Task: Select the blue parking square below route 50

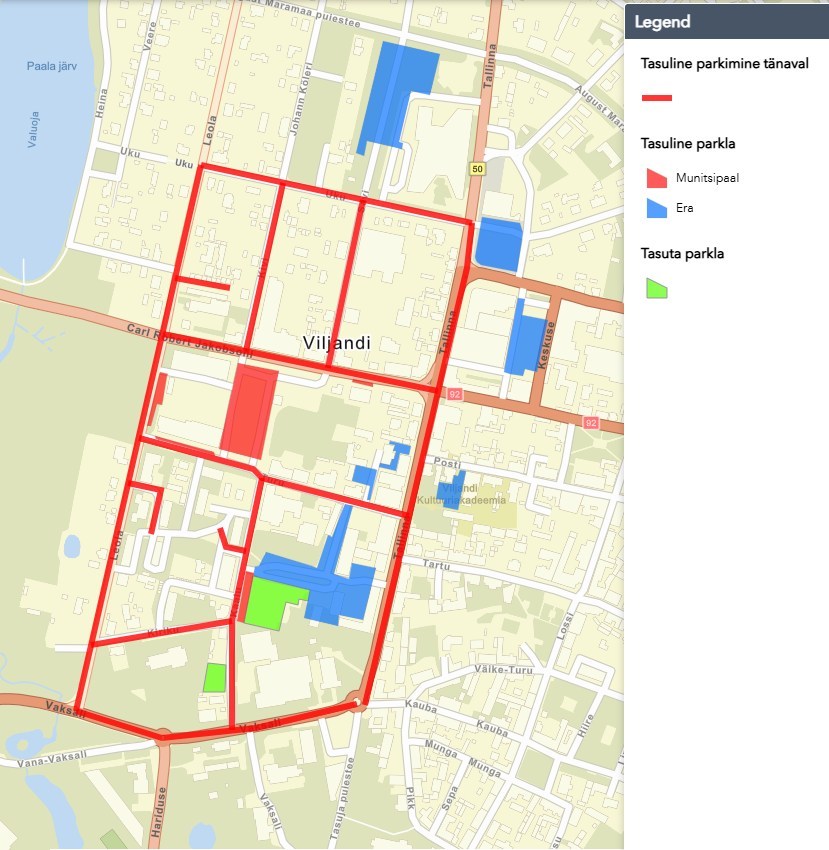Action: pyautogui.click(x=498, y=243)
